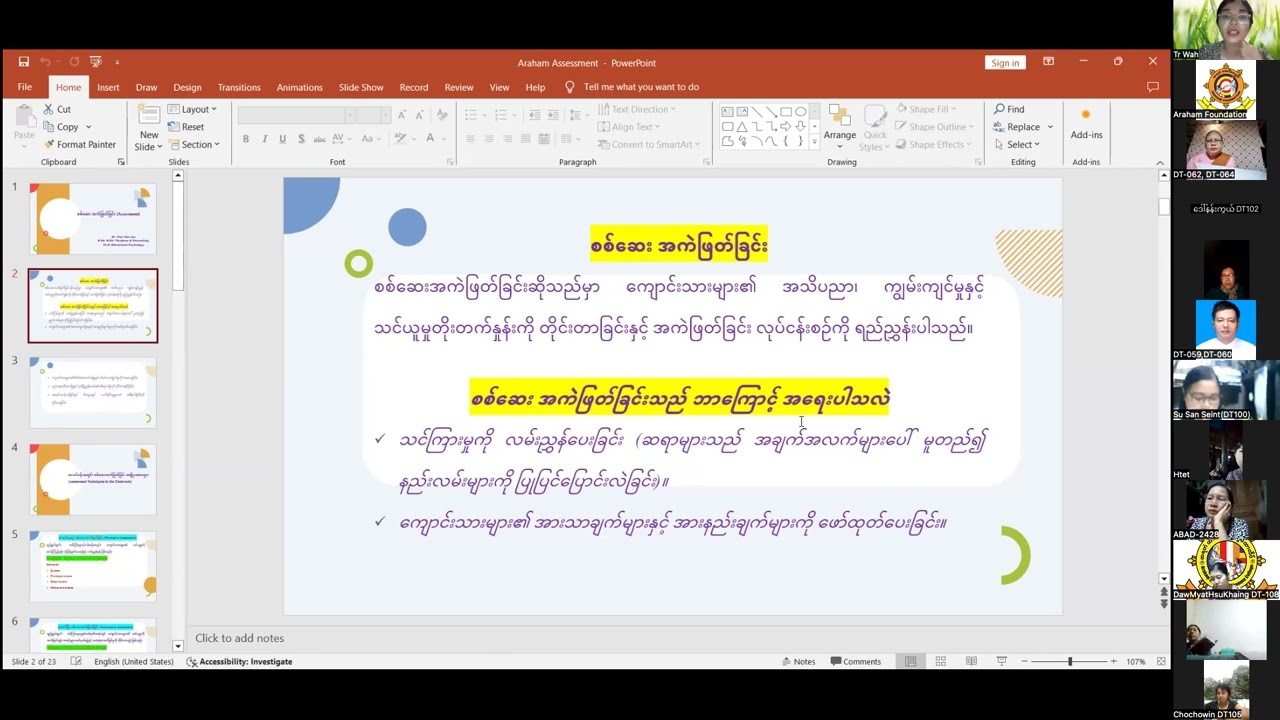The image size is (1280, 720).
Task: Toggle center text alignment
Action: pyautogui.click(x=489, y=139)
